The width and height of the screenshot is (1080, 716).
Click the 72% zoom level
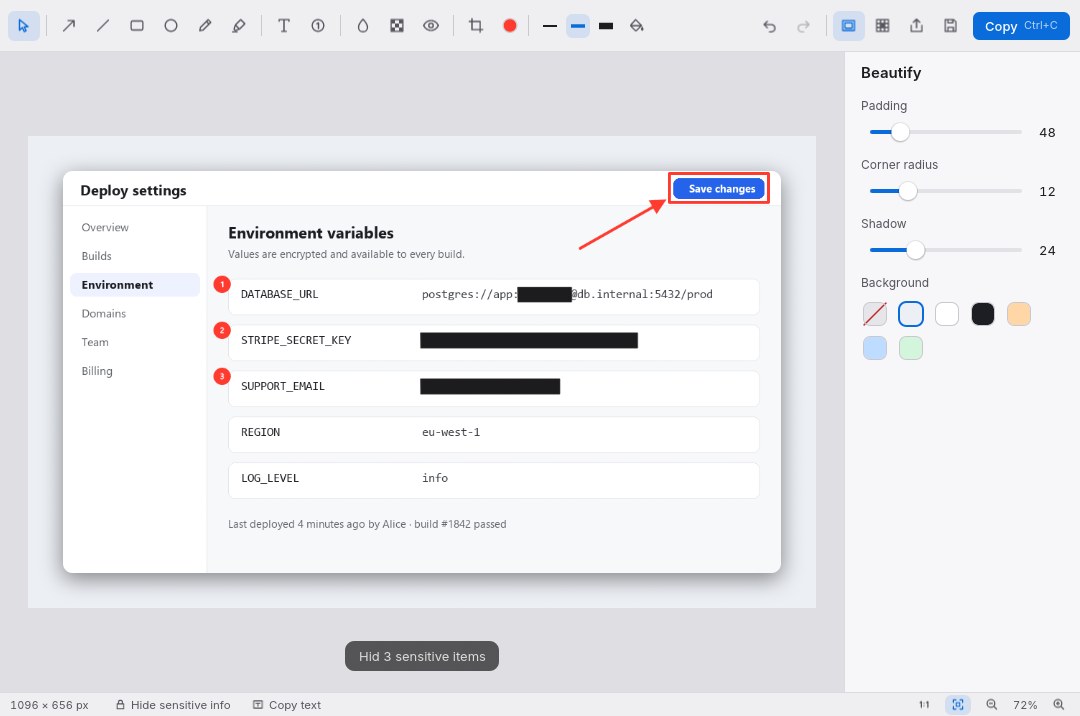pyautogui.click(x=1025, y=705)
